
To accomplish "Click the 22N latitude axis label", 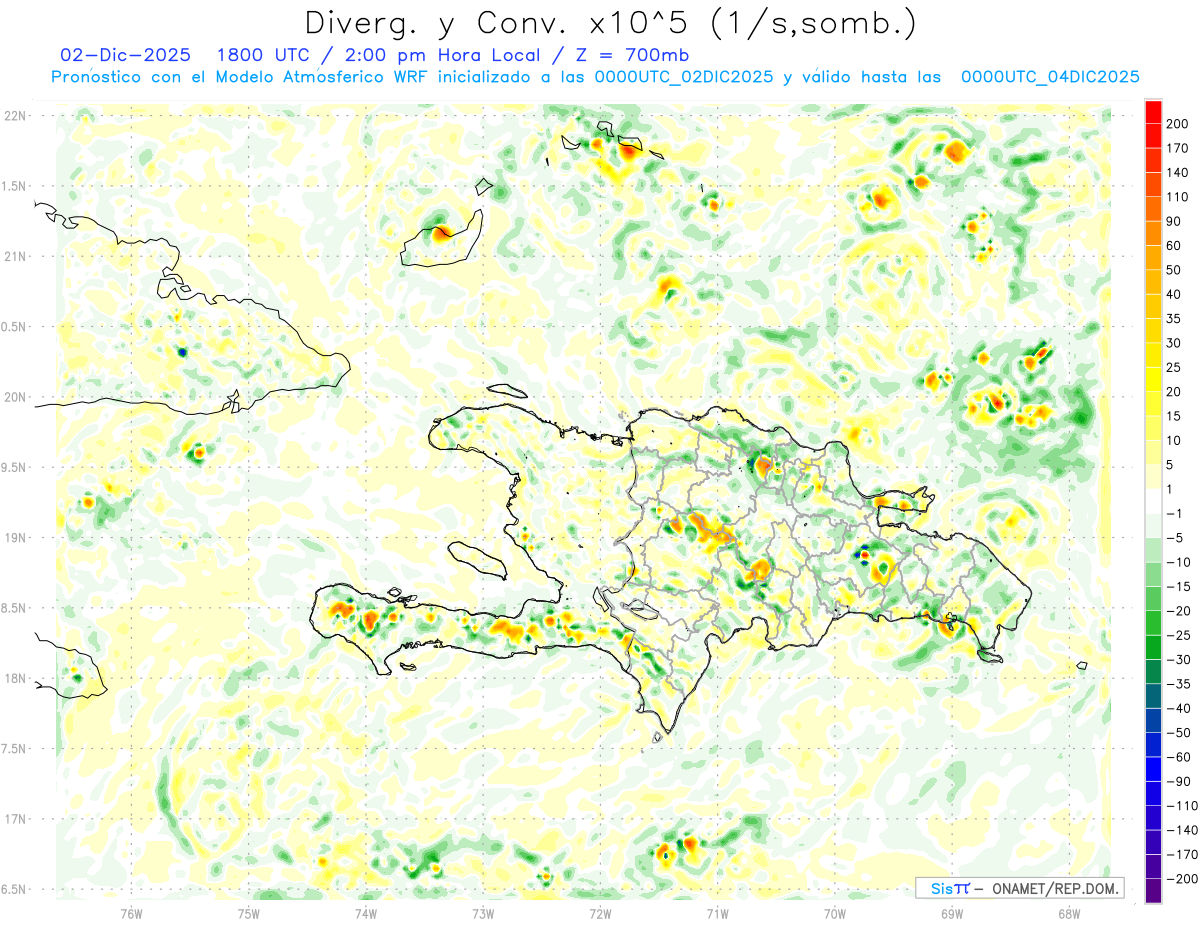I will pyautogui.click(x=14, y=116).
